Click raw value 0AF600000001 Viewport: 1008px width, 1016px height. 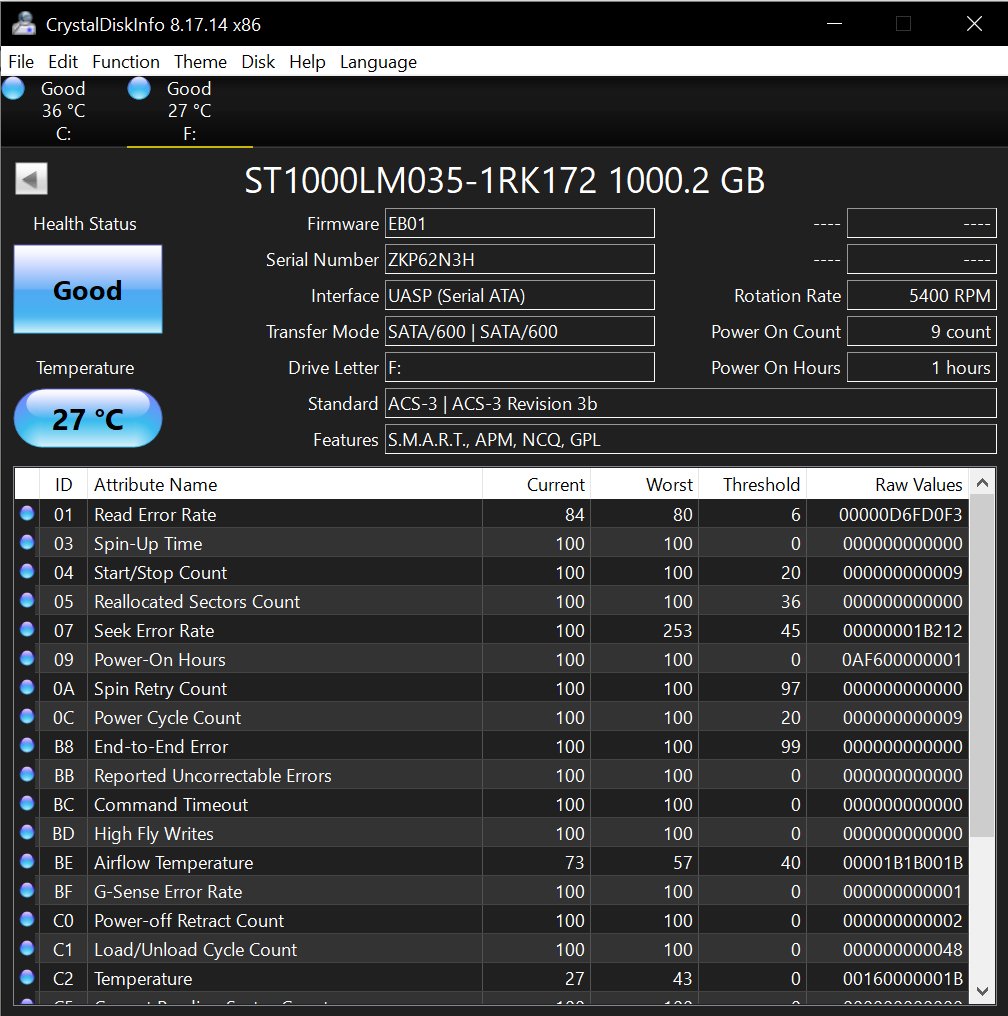(x=902, y=660)
